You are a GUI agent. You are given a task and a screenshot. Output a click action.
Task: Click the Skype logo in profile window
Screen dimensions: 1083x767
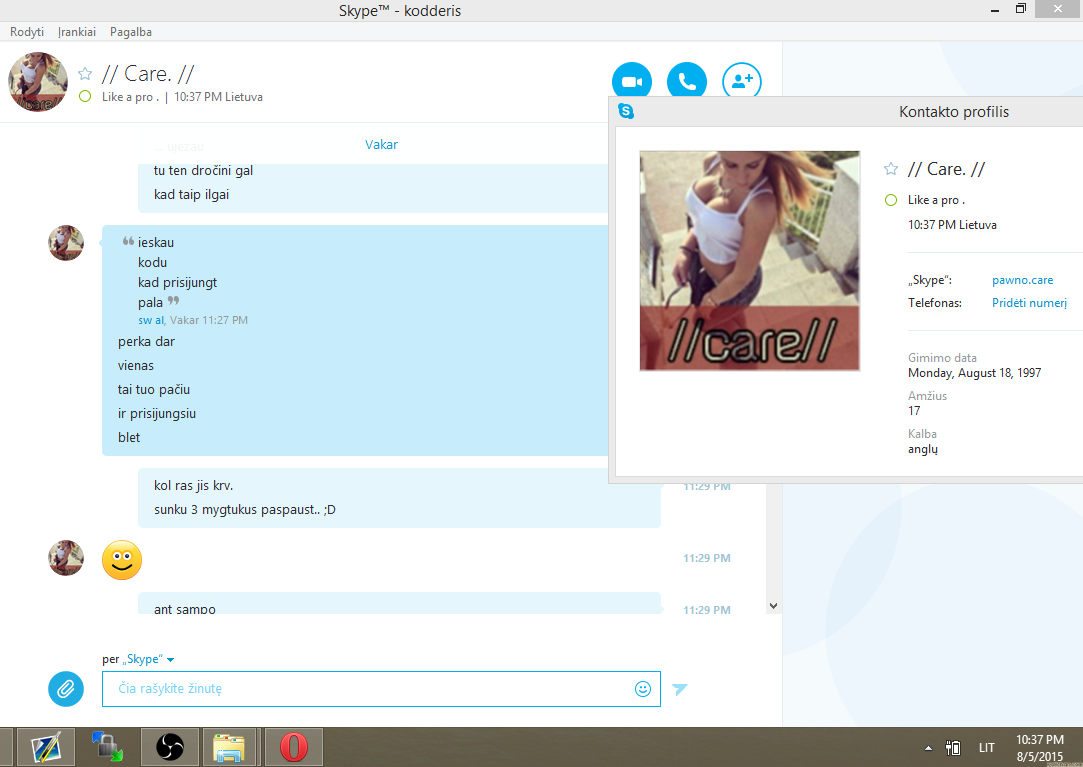626,111
